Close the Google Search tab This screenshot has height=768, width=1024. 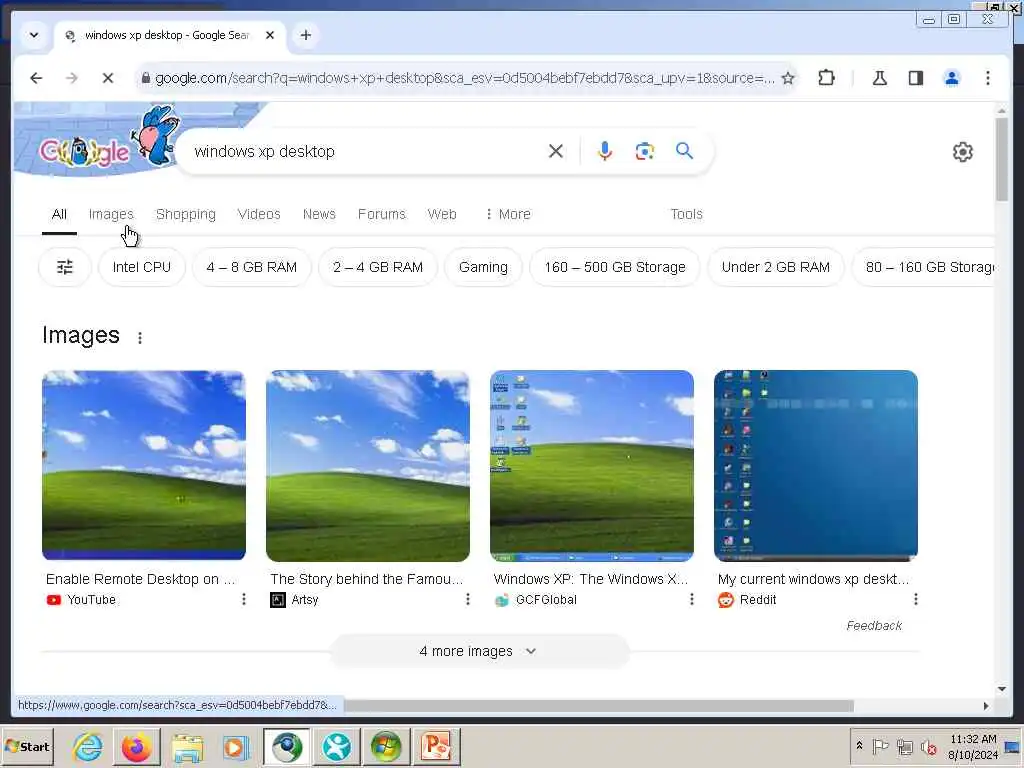tap(270, 35)
